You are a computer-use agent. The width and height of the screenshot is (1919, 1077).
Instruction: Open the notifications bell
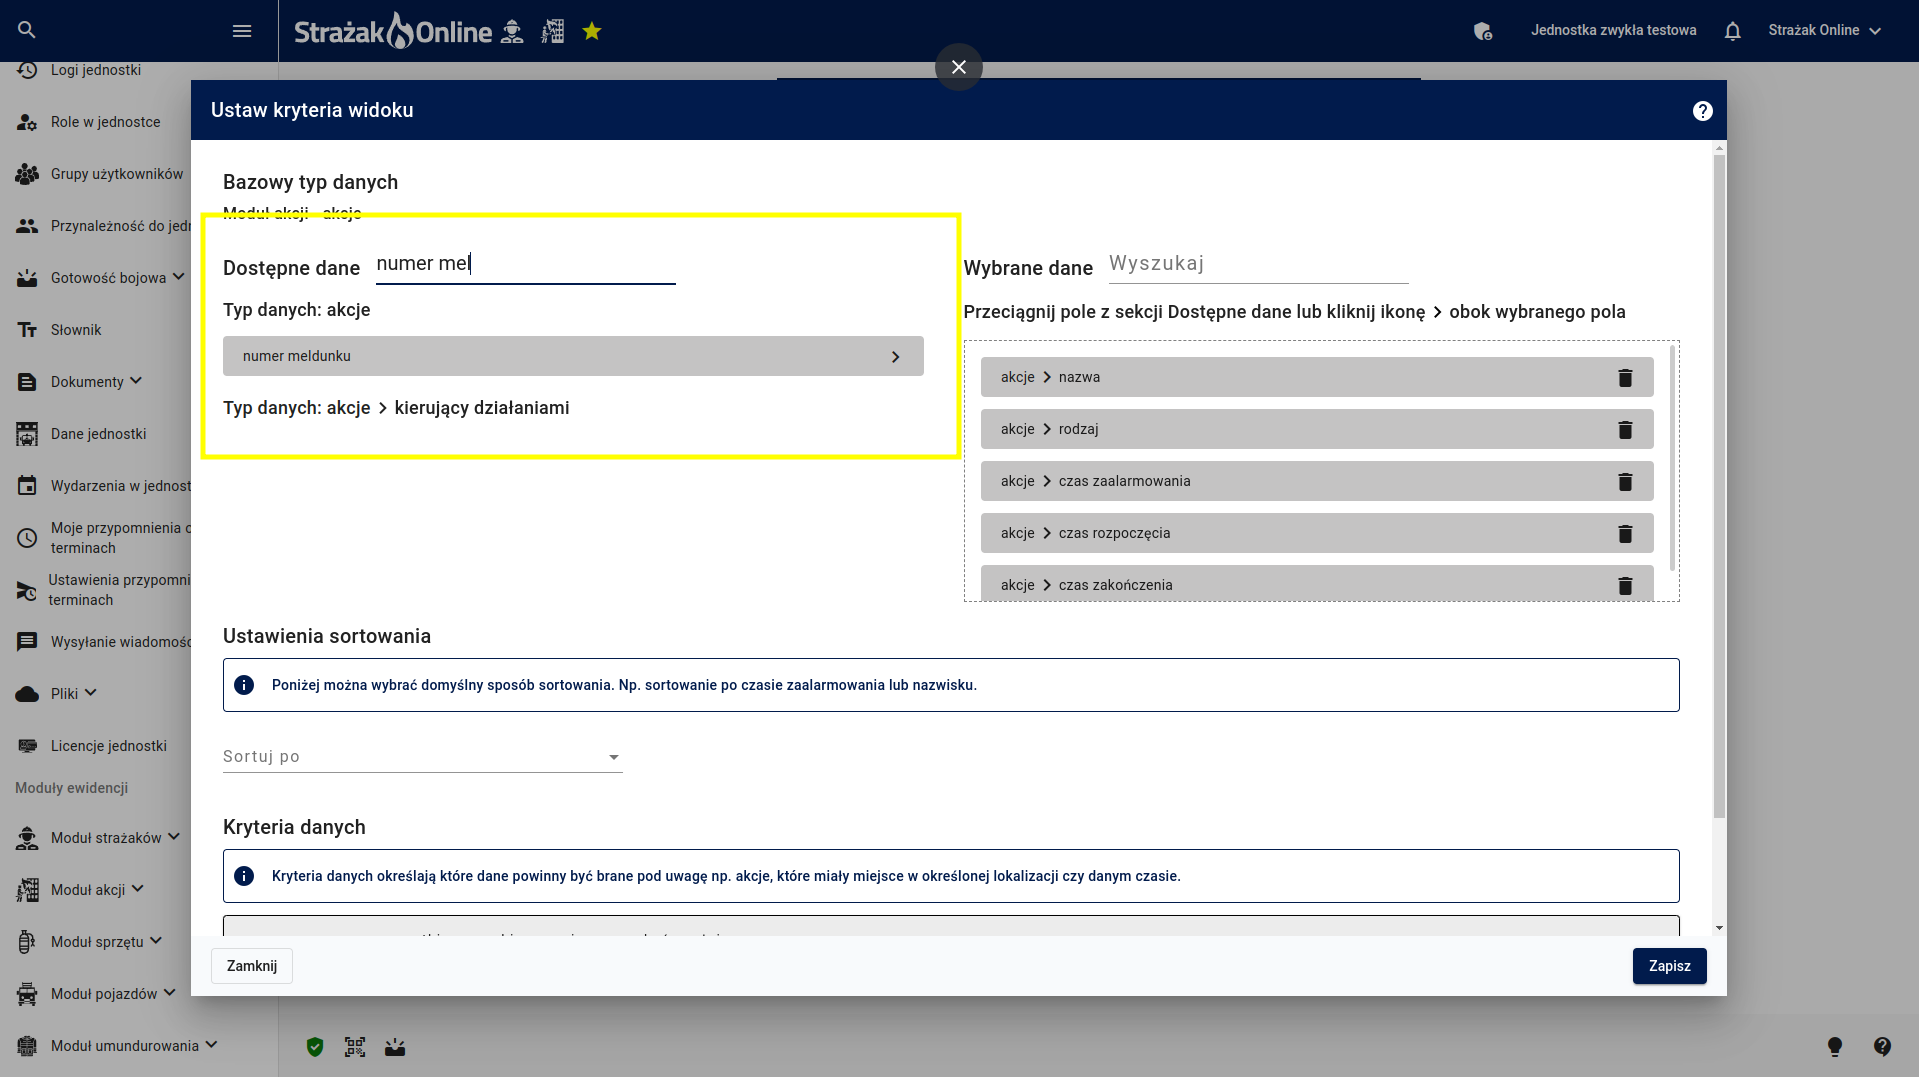(x=1733, y=31)
